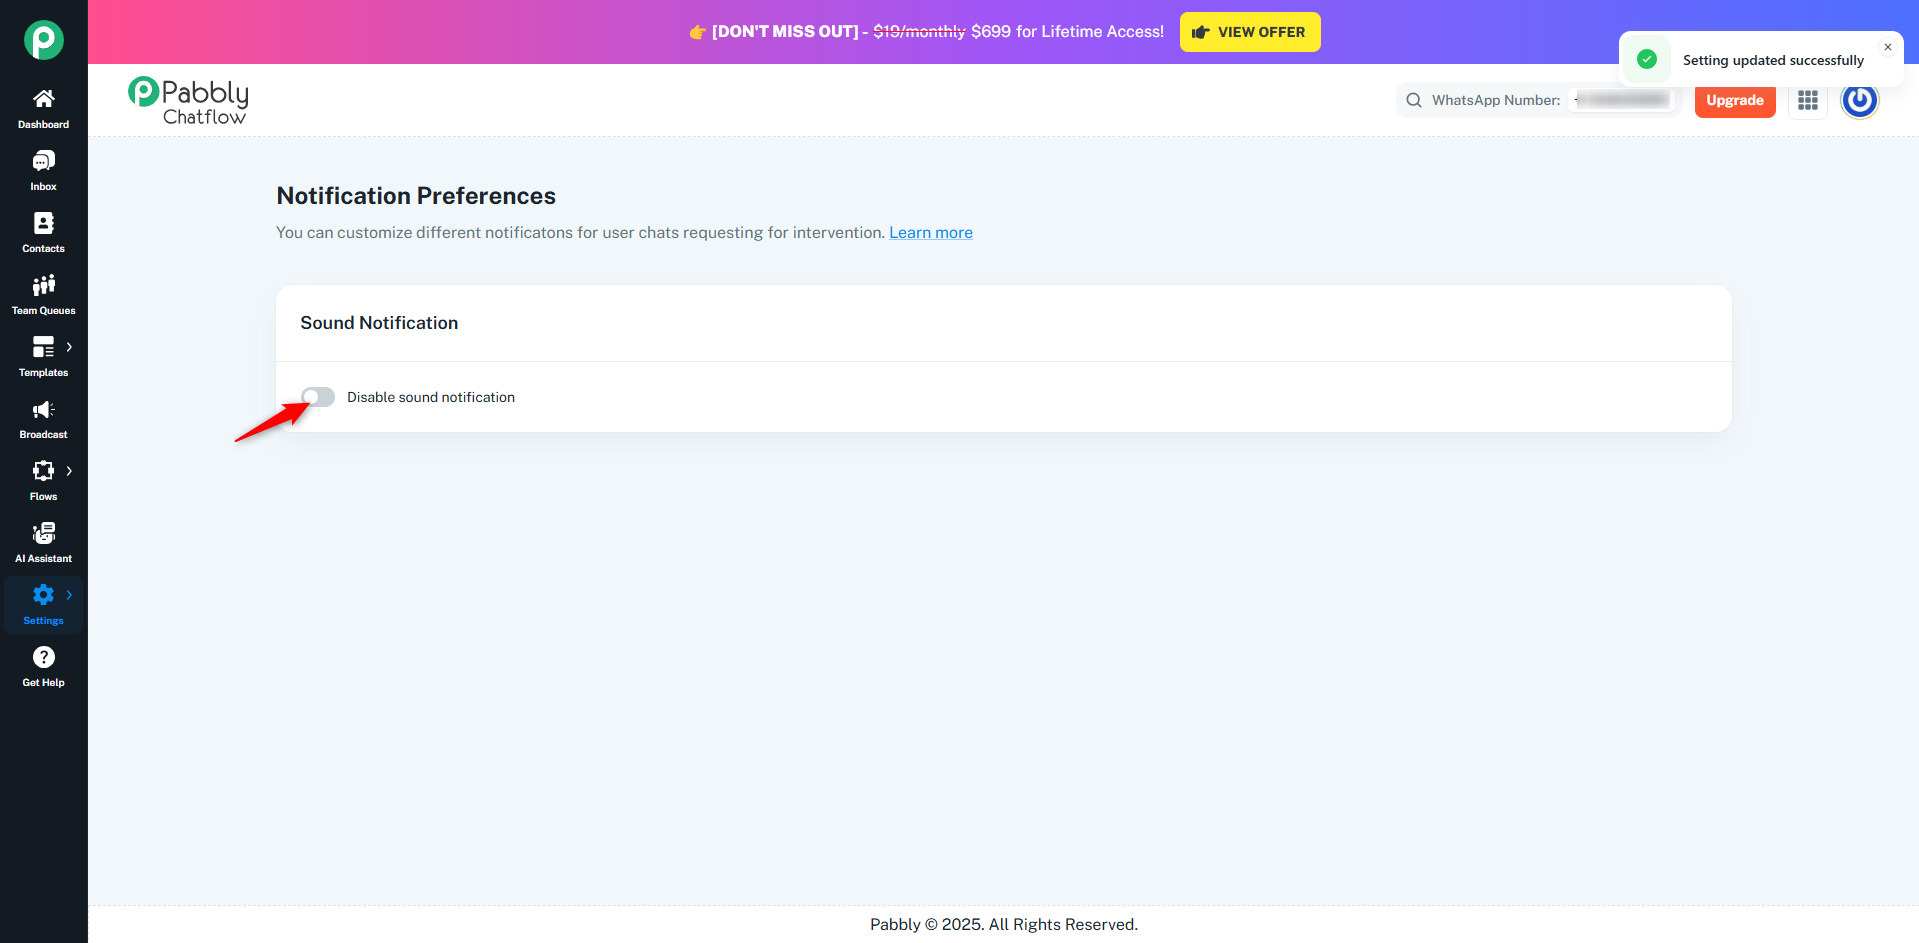This screenshot has height=943, width=1919.
Task: Expand the Templates submenu chevron
Action: (69, 347)
